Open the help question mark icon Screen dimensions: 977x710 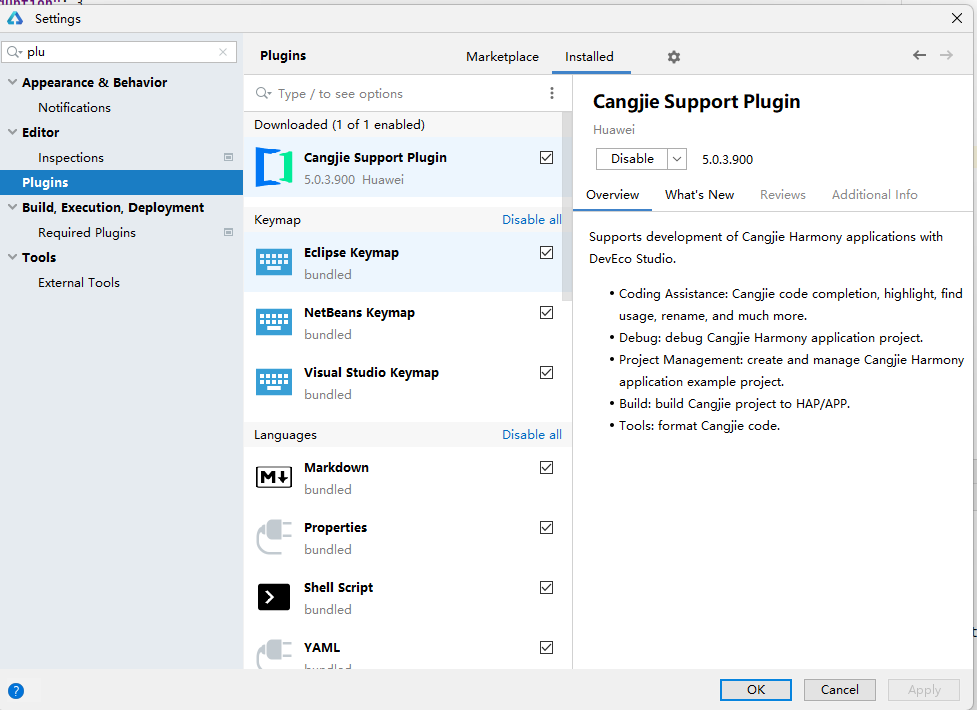pos(16,690)
